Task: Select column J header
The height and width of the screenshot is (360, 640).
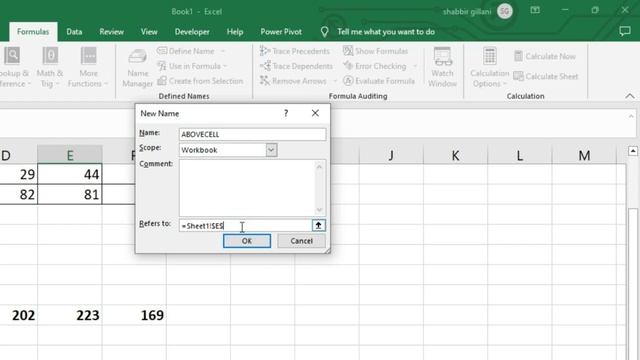Action: (391, 155)
